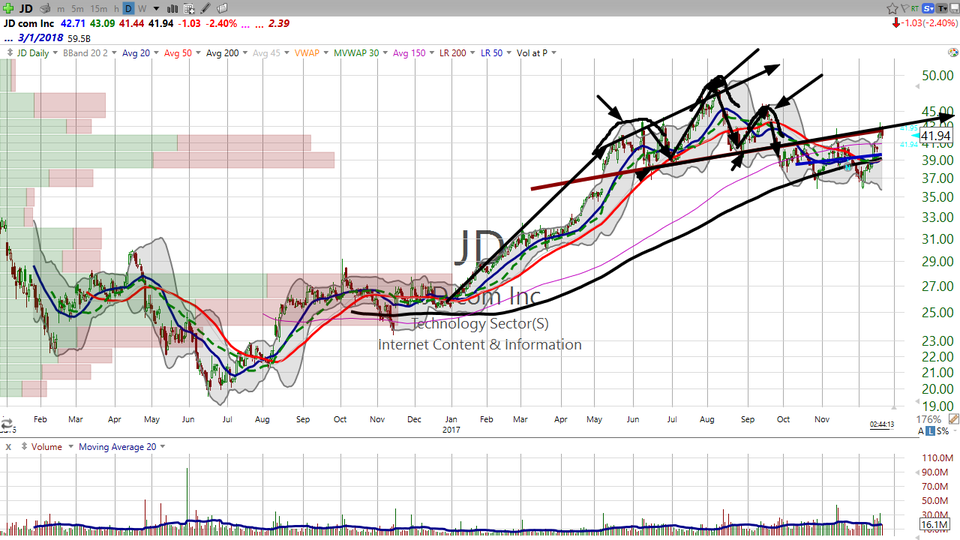This screenshot has height=540, width=960.
Task: Close the volume pane with X
Action: (9, 447)
